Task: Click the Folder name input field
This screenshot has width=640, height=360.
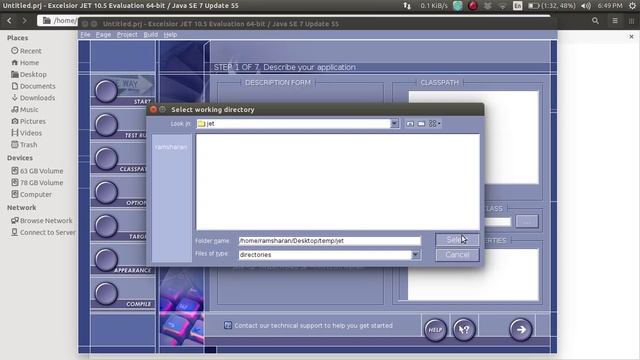Action: [x=329, y=241]
